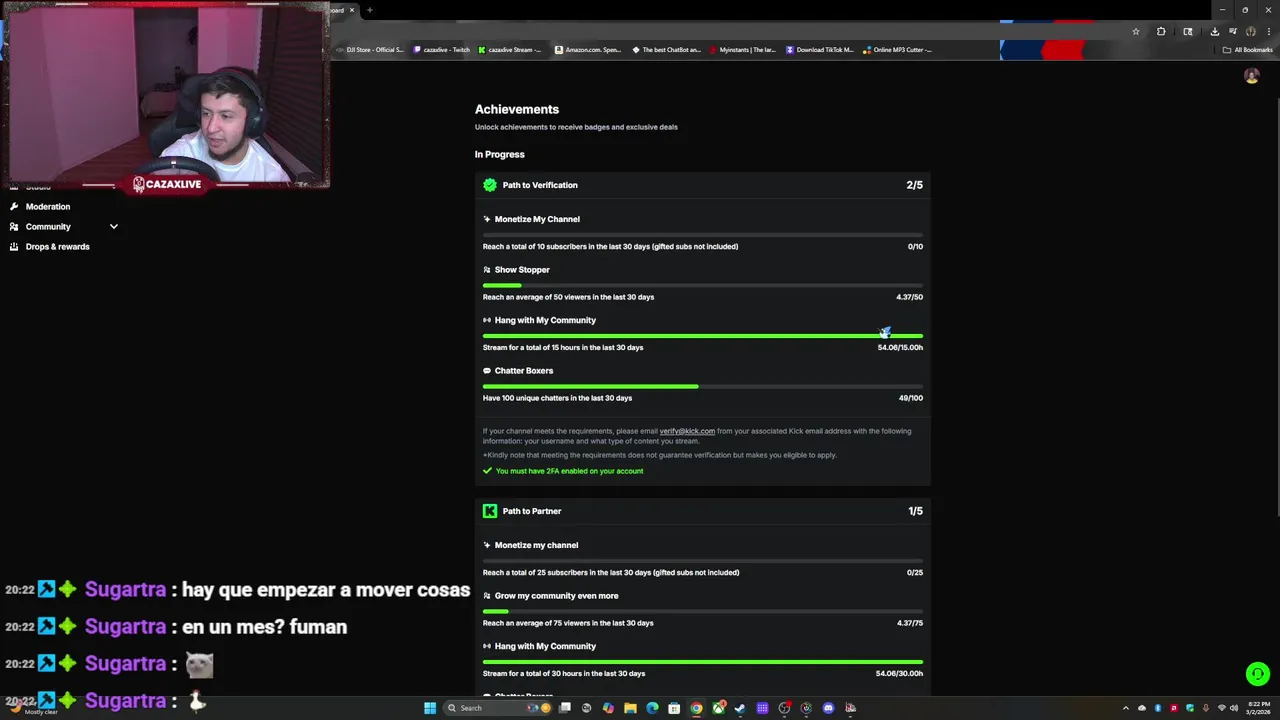The height and width of the screenshot is (720, 1280).
Task: Click the Show Stopper achievement icon
Action: point(487,270)
